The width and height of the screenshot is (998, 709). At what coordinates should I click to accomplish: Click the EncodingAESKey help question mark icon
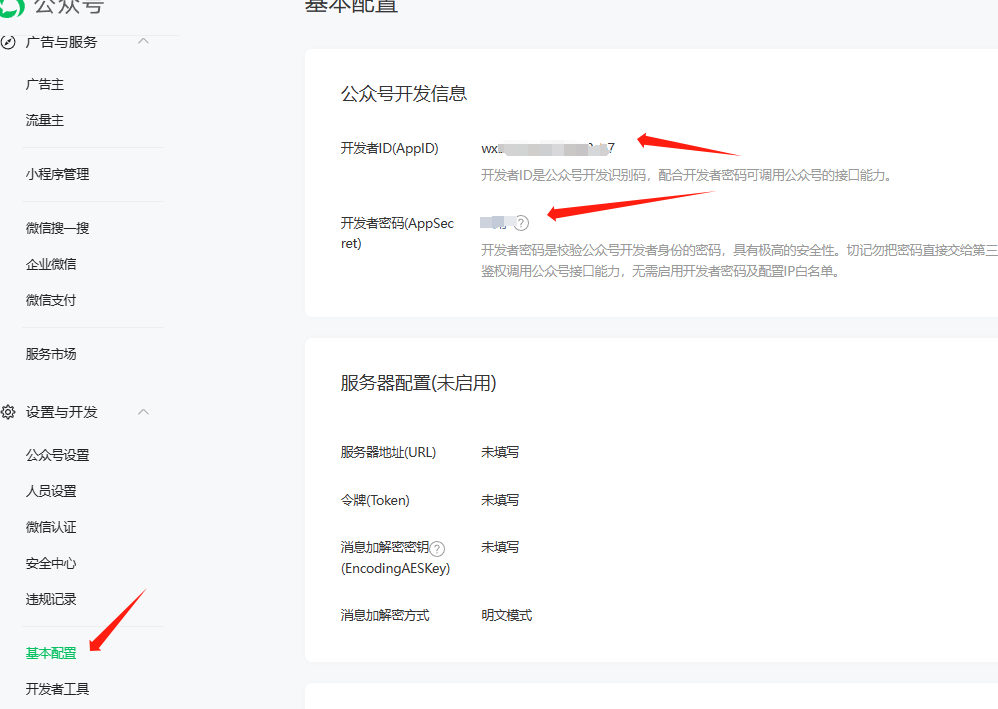(437, 548)
